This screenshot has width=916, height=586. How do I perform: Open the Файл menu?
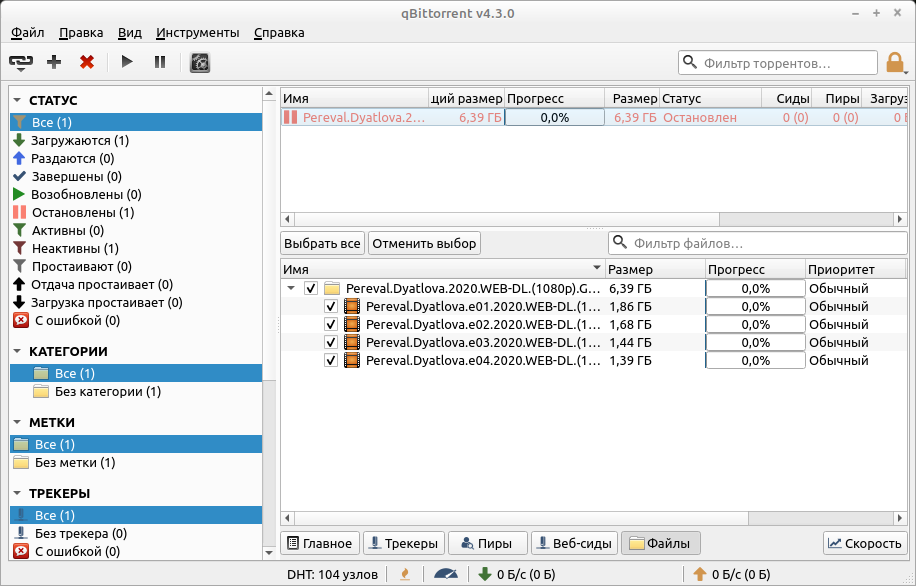[27, 33]
